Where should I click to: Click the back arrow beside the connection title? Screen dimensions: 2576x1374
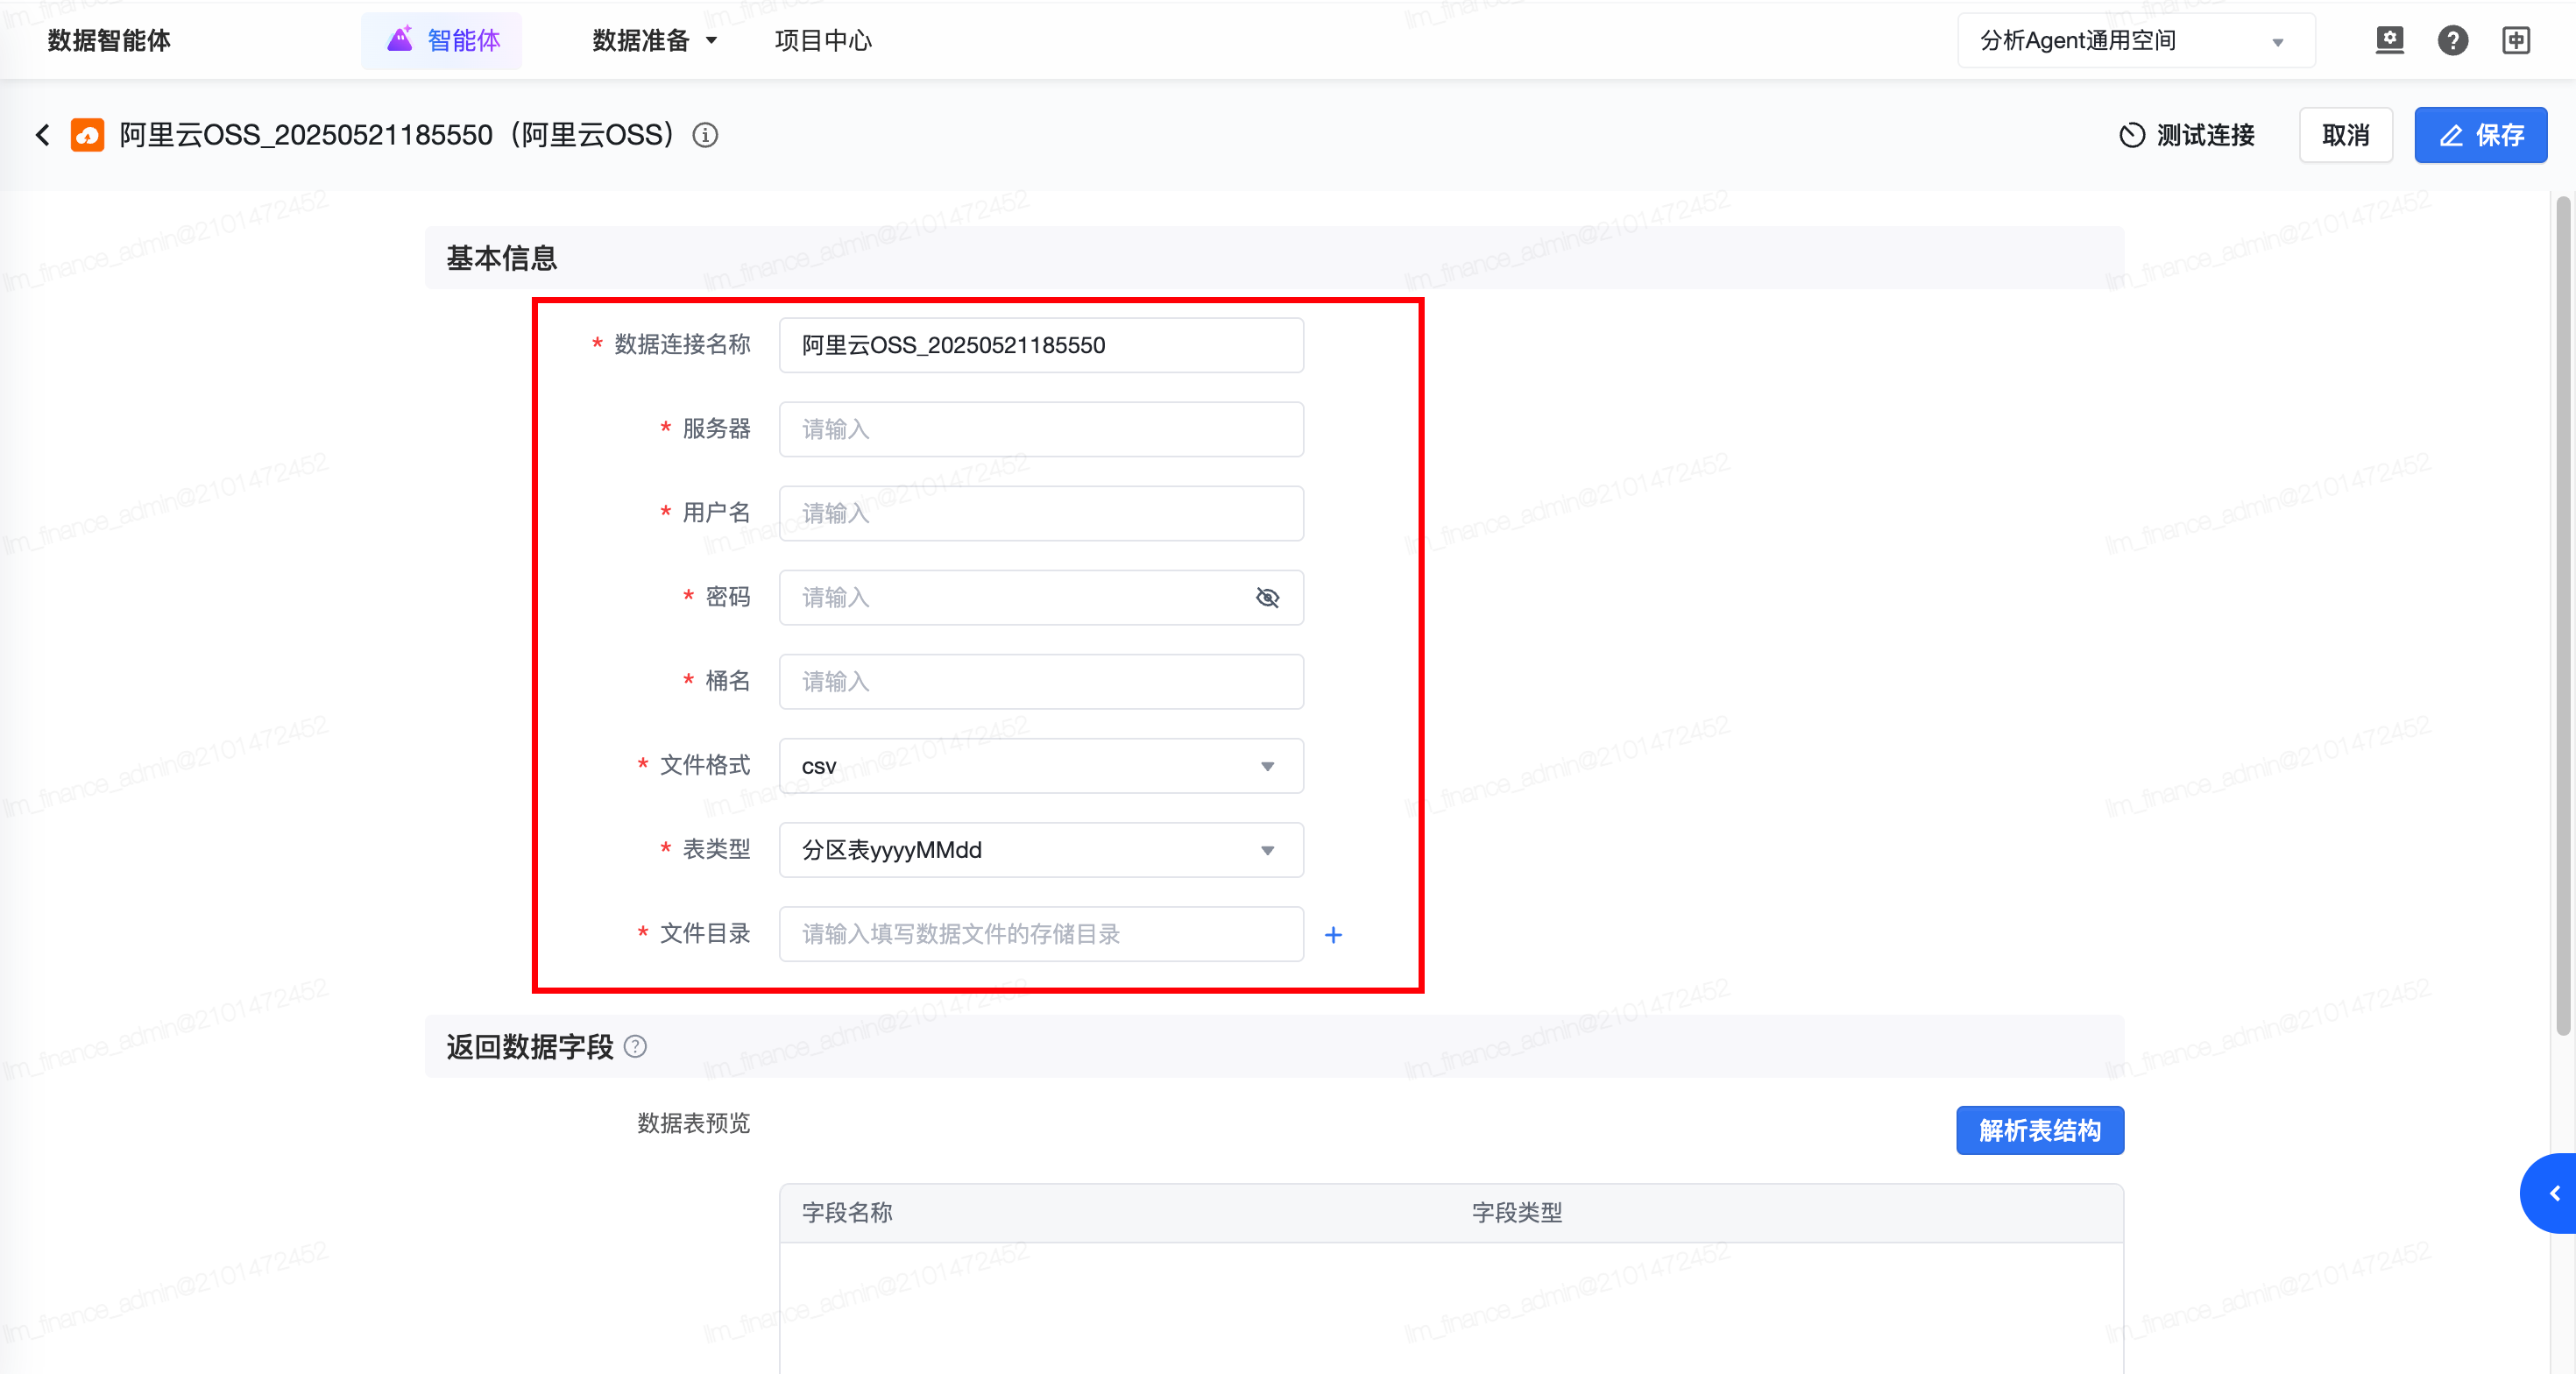click(x=42, y=135)
